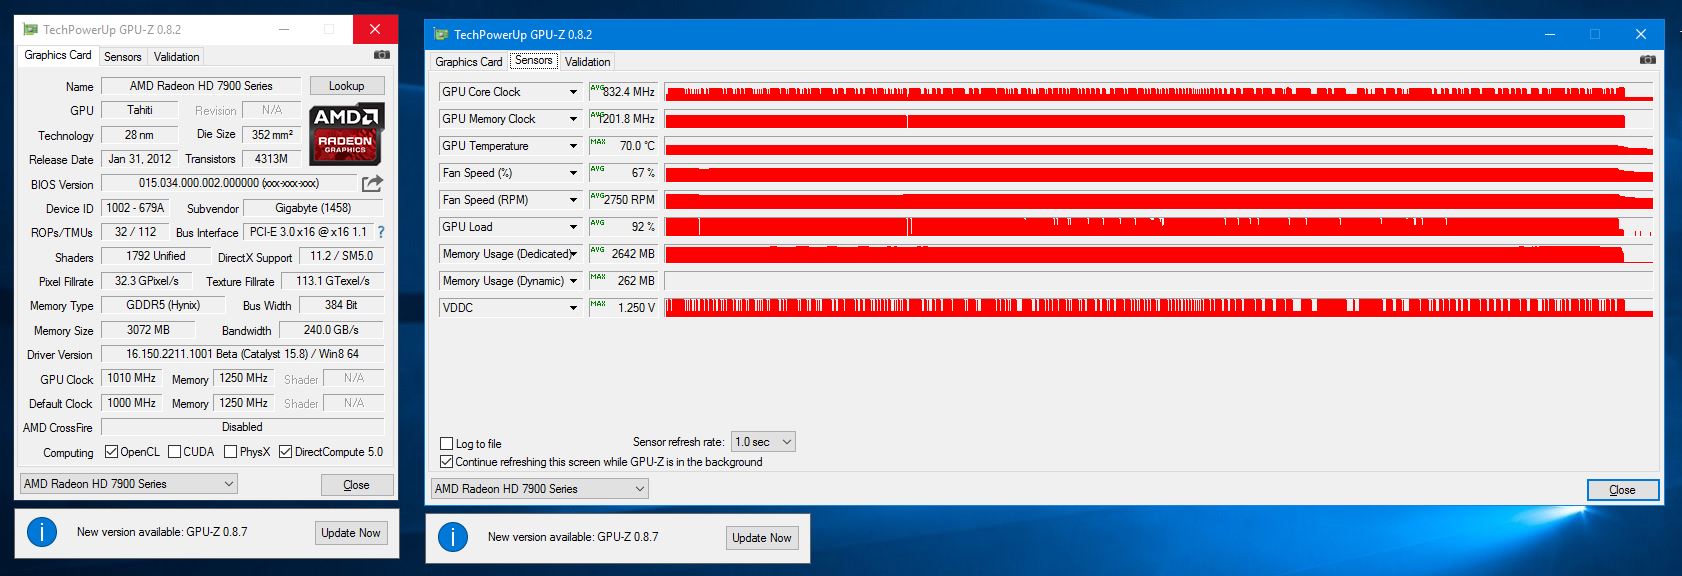Open the VDDC sensor dropdown
Image resolution: width=1682 pixels, height=576 pixels.
pyautogui.click(x=573, y=308)
